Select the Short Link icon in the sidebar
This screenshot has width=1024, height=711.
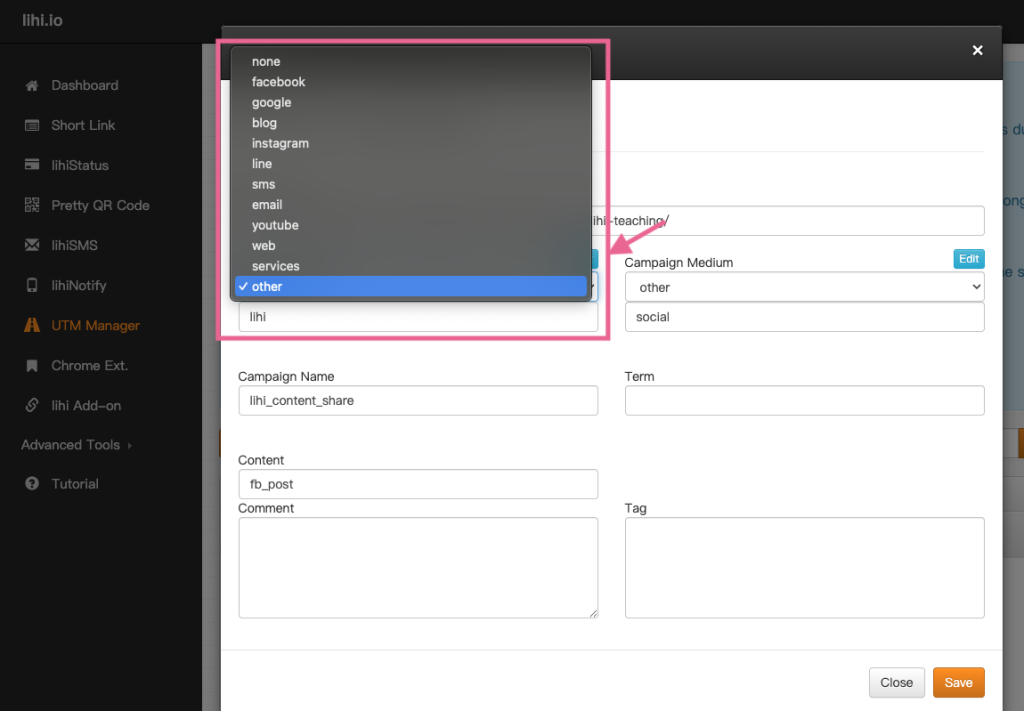[33, 125]
